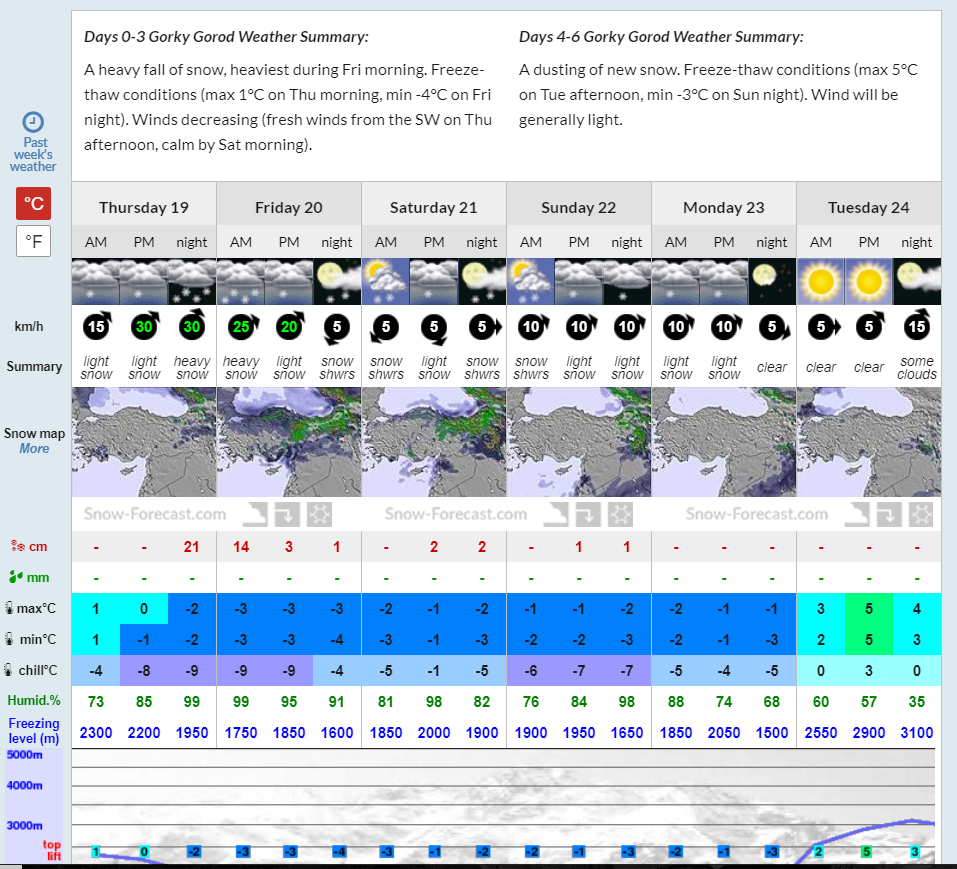This screenshot has width=957, height=869.
Task: Switch temperature units to °F
Action: [x=34, y=241]
